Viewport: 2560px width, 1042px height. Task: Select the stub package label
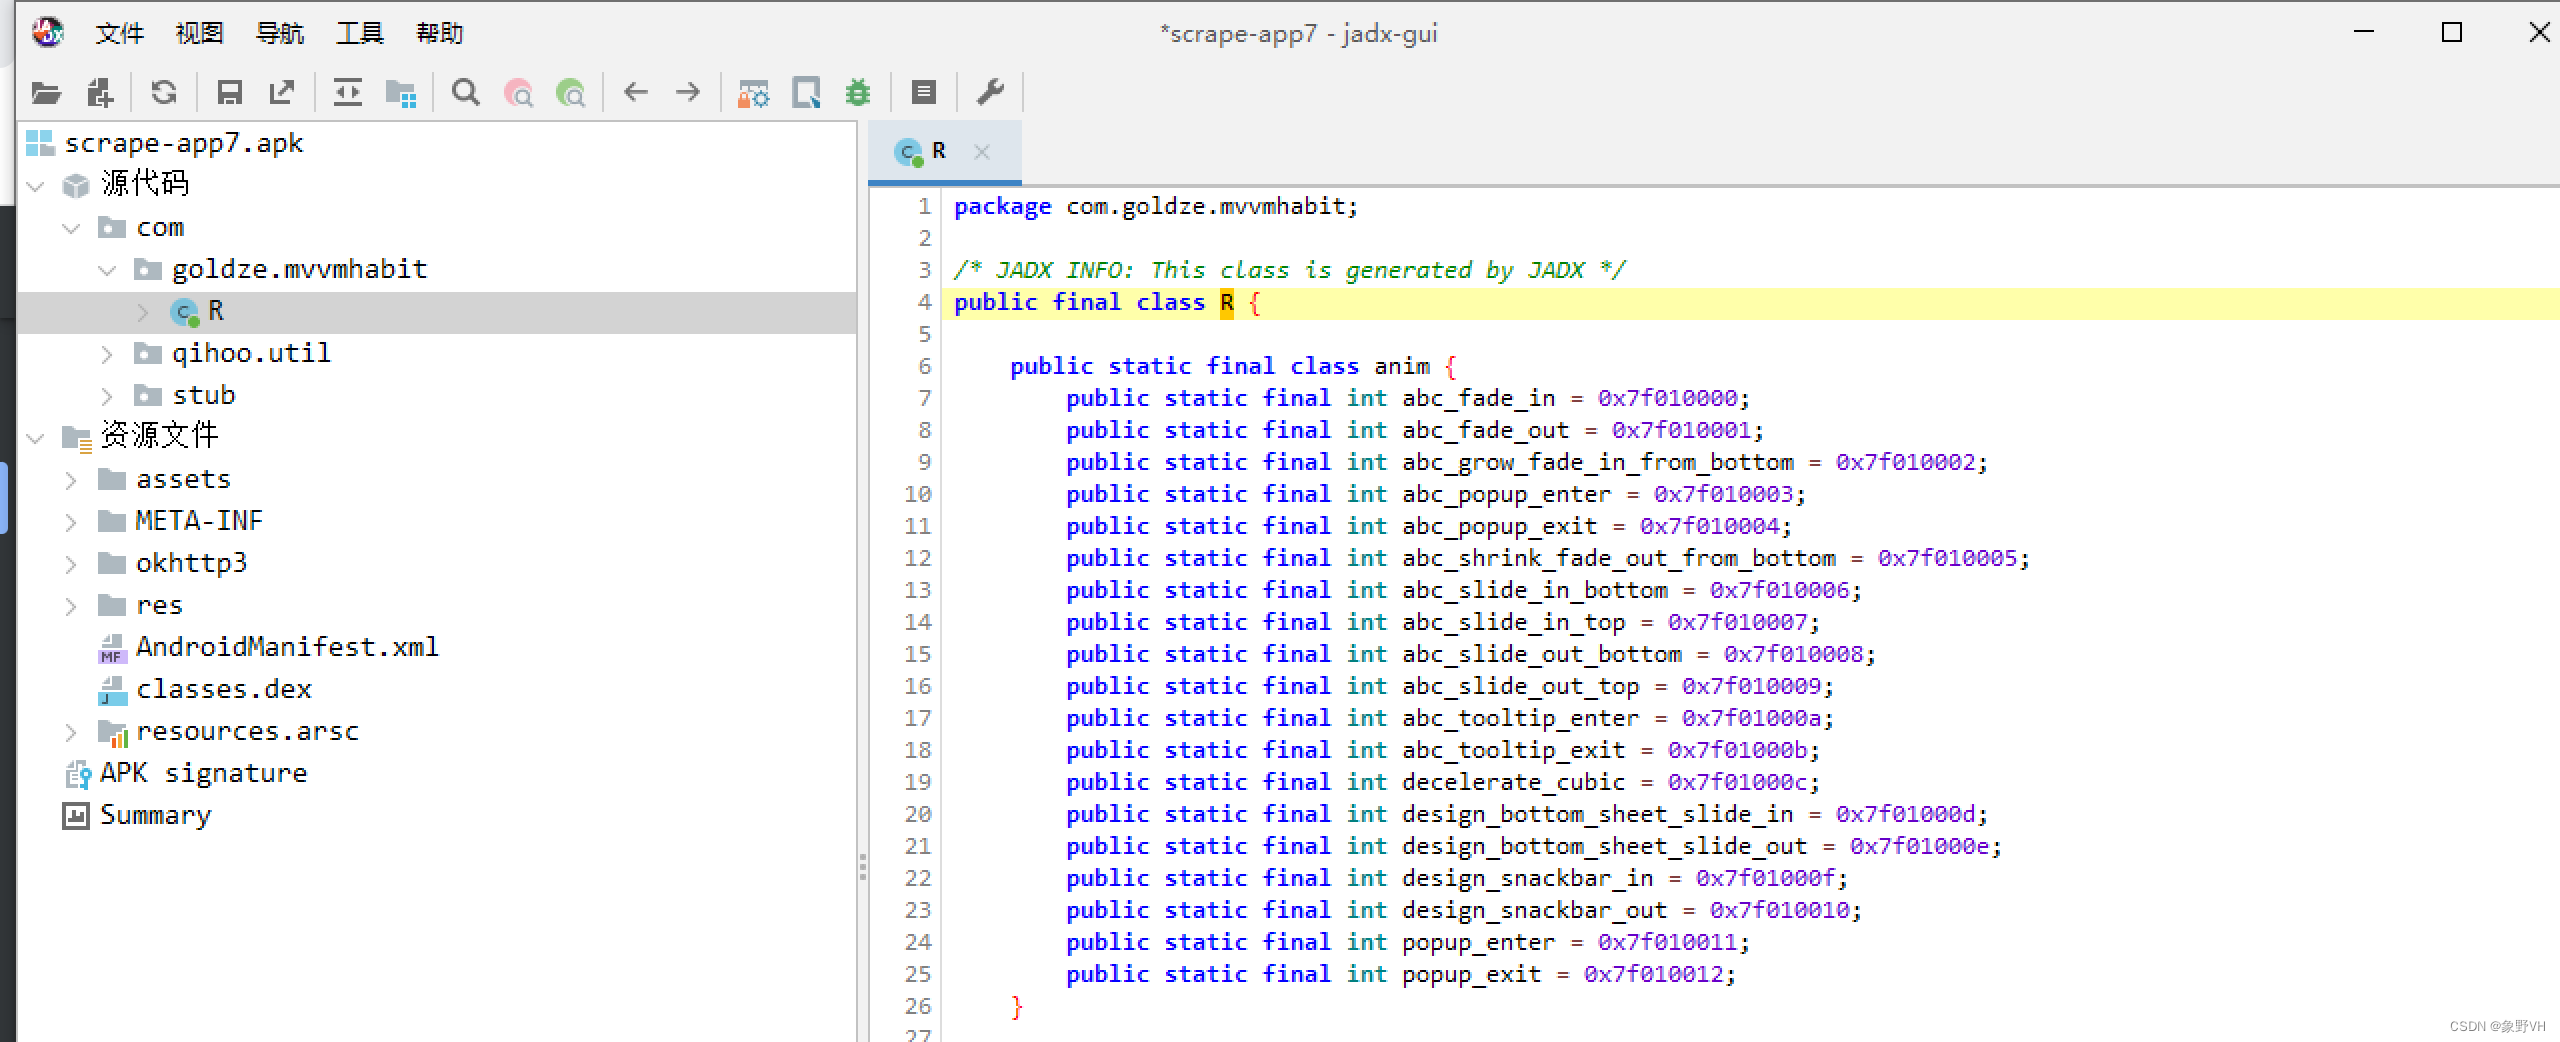click(x=204, y=395)
